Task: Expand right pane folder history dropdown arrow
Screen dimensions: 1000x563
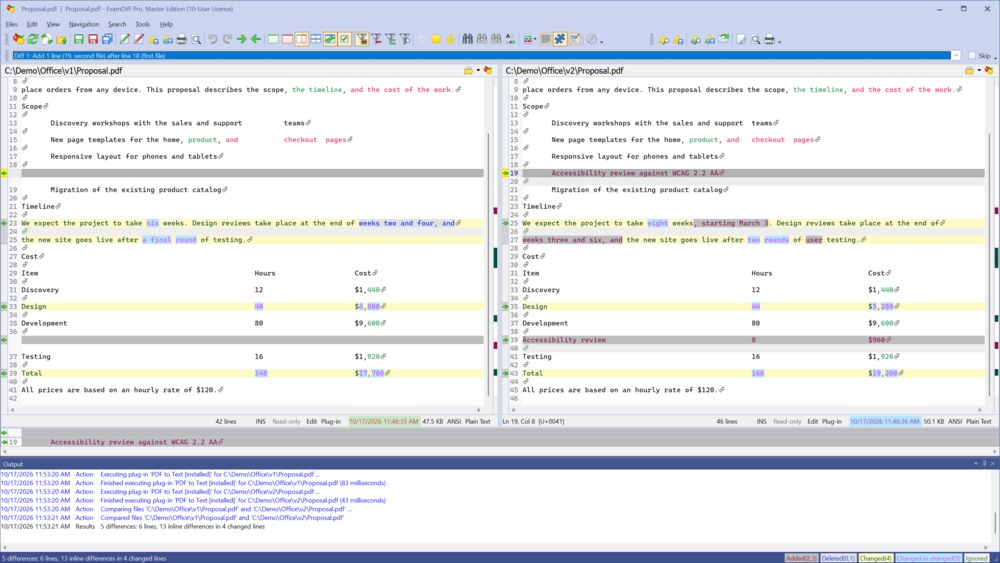Action: point(979,71)
